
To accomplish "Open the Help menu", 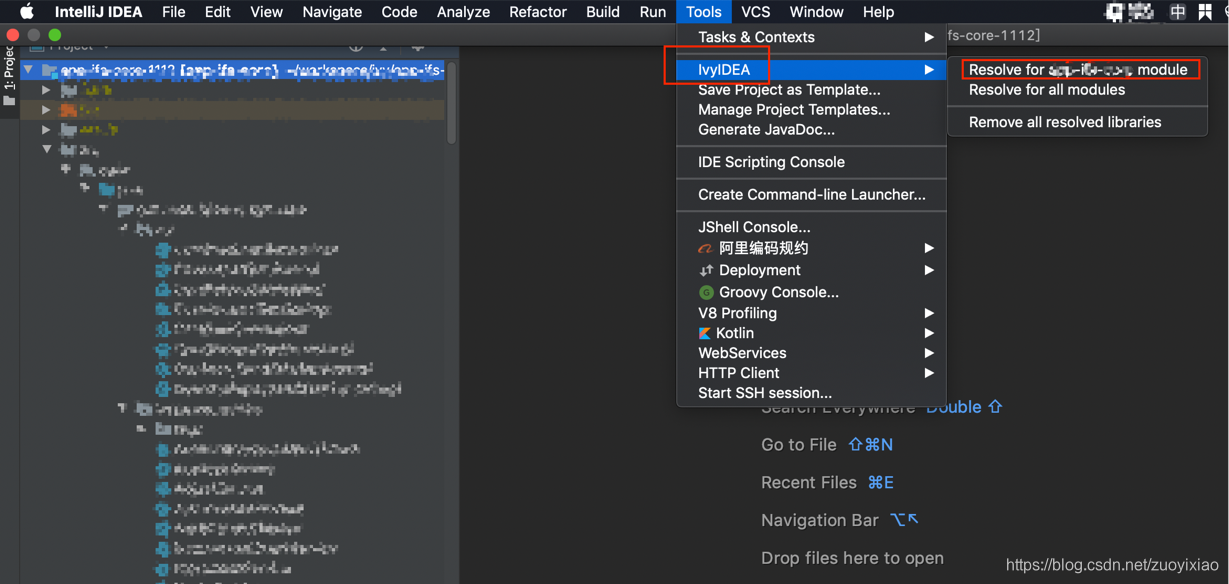I will 878,12.
